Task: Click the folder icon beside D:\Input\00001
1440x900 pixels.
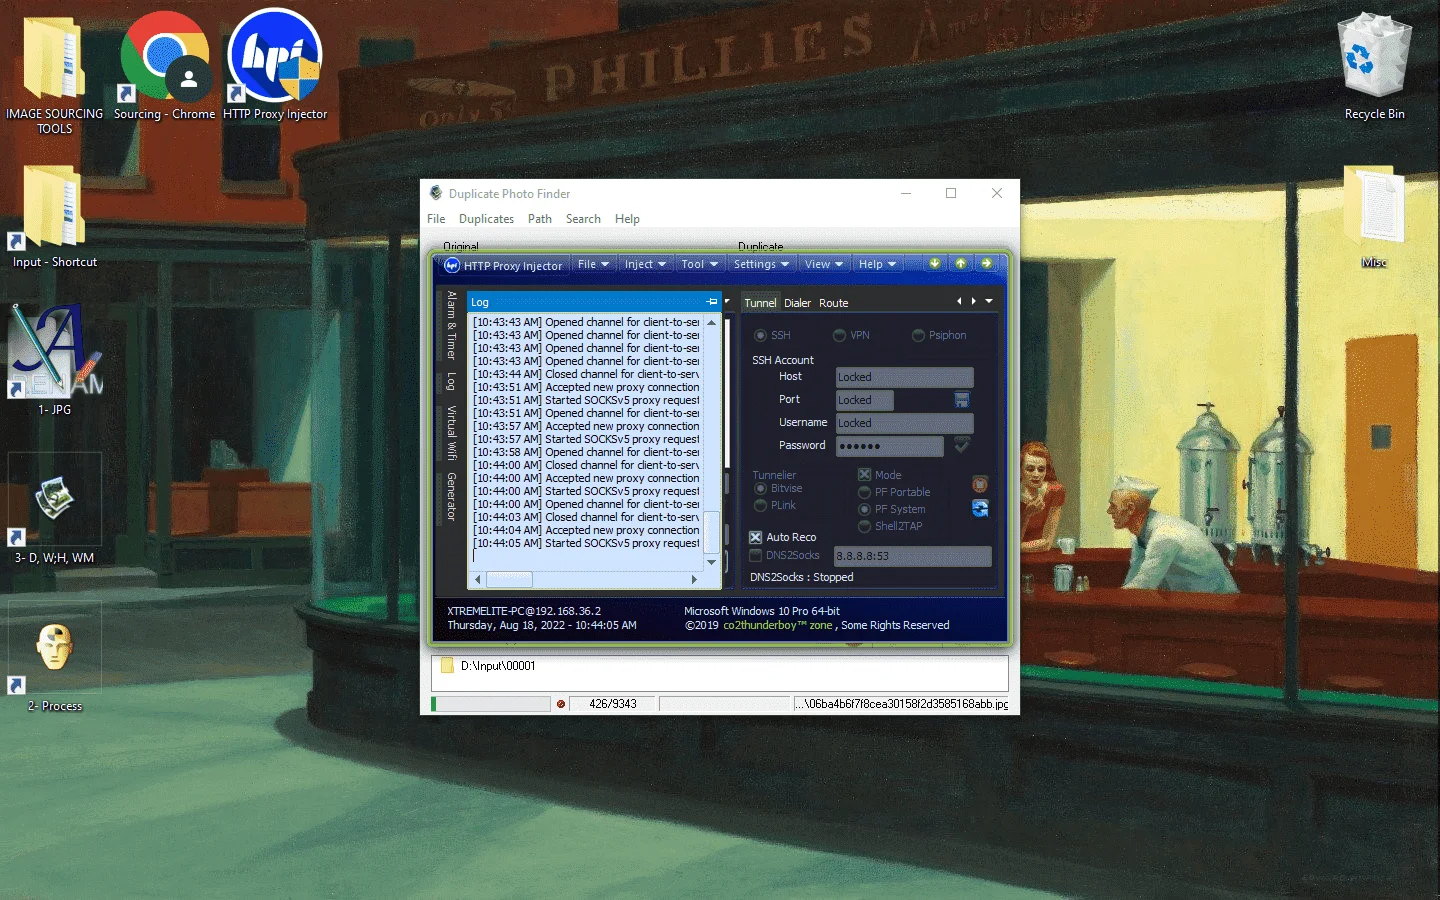Action: pyautogui.click(x=447, y=666)
